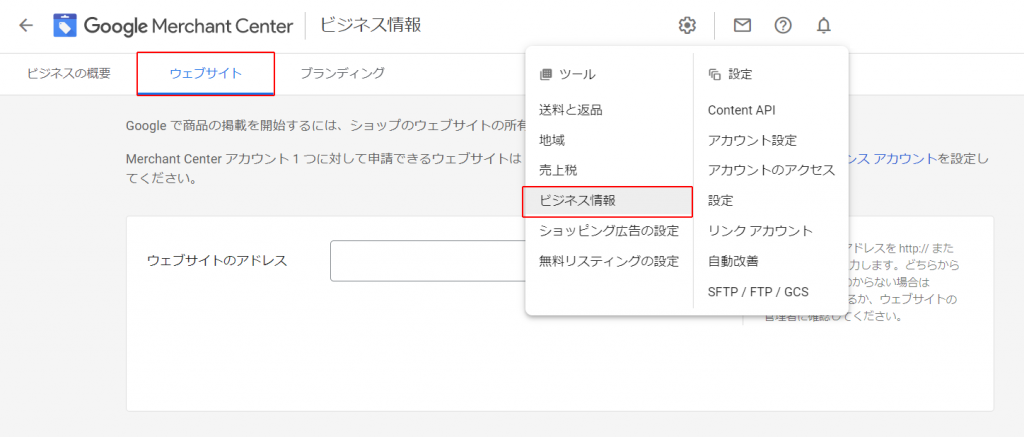Click the Google Merchant Center logo
Image resolution: width=1024 pixels, height=437 pixels.
173,25
